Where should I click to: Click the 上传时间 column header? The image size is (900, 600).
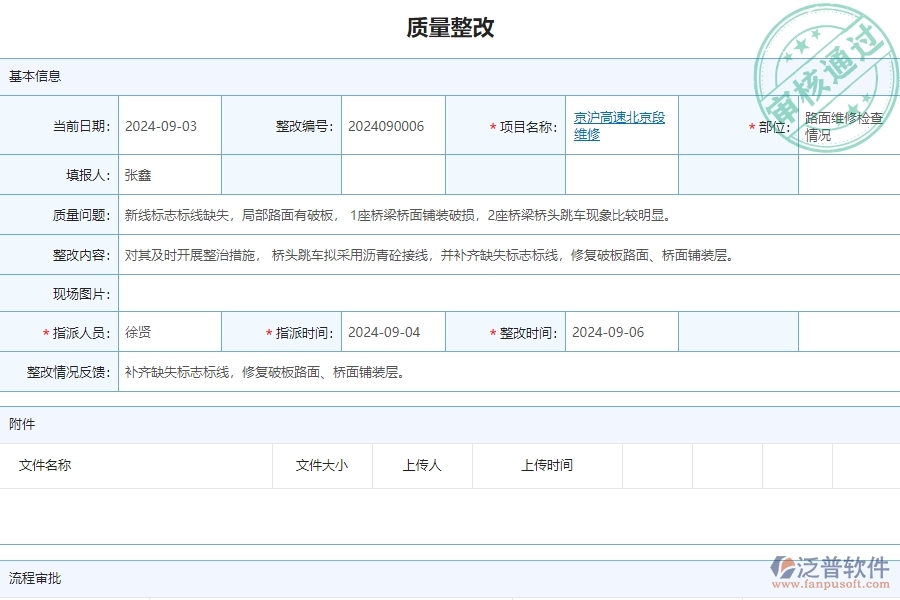pyautogui.click(x=544, y=465)
